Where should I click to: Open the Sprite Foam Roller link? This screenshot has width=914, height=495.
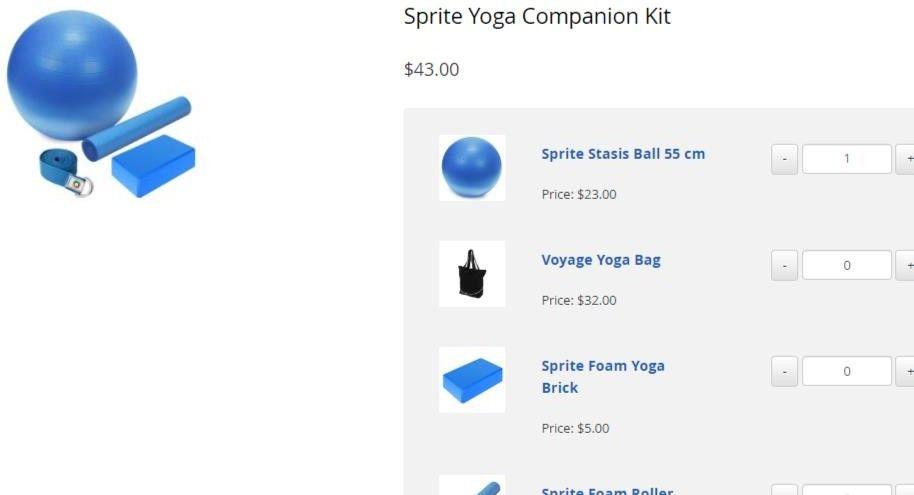[x=607, y=491]
